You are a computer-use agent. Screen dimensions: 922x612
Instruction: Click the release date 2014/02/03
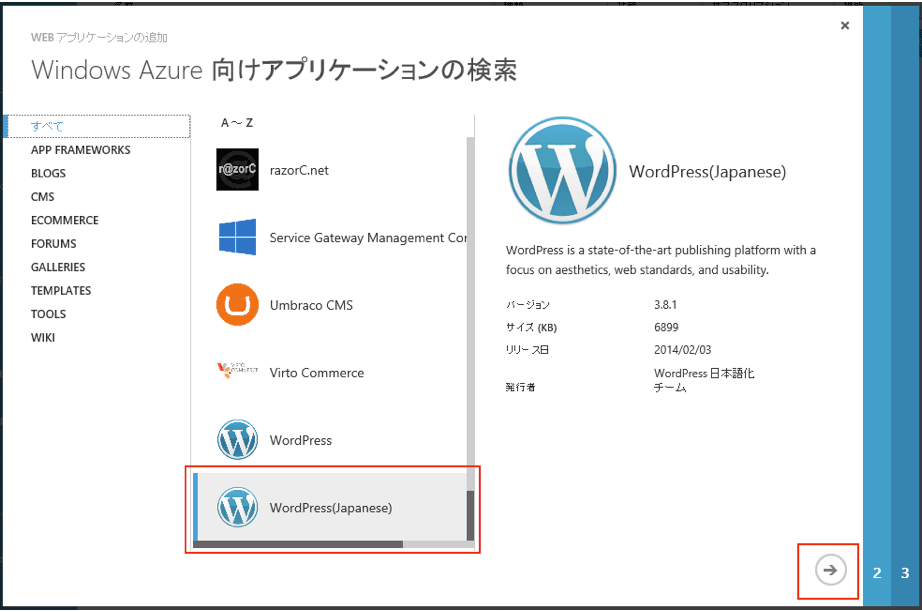click(x=682, y=350)
